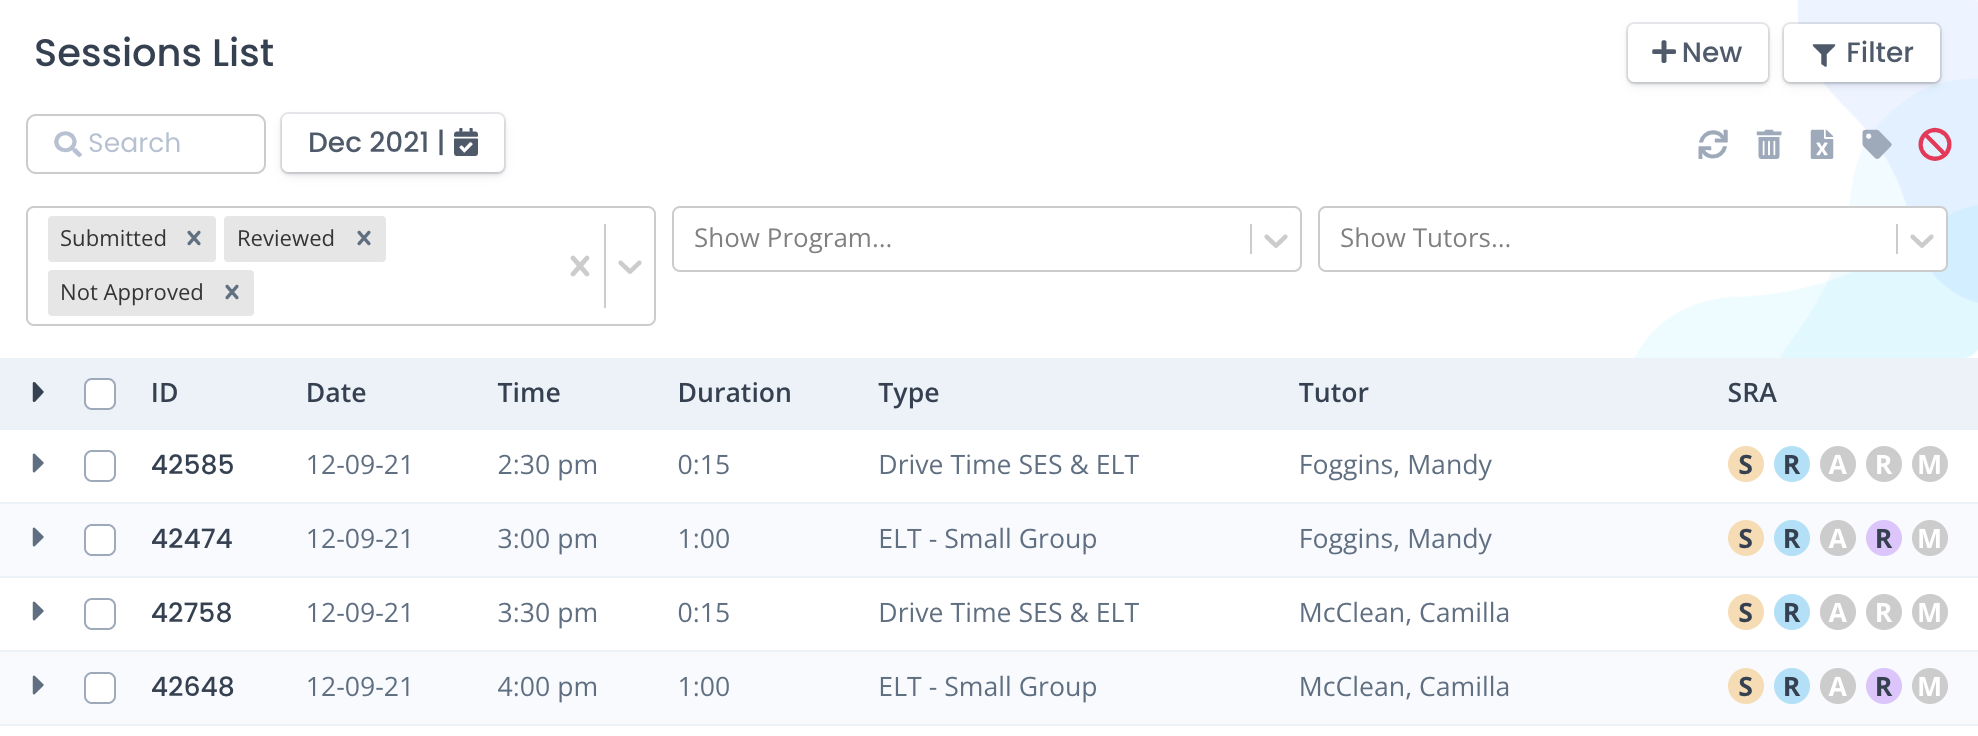Click Foggins, Mandy in row 42585
The image size is (1978, 736).
coord(1395,465)
